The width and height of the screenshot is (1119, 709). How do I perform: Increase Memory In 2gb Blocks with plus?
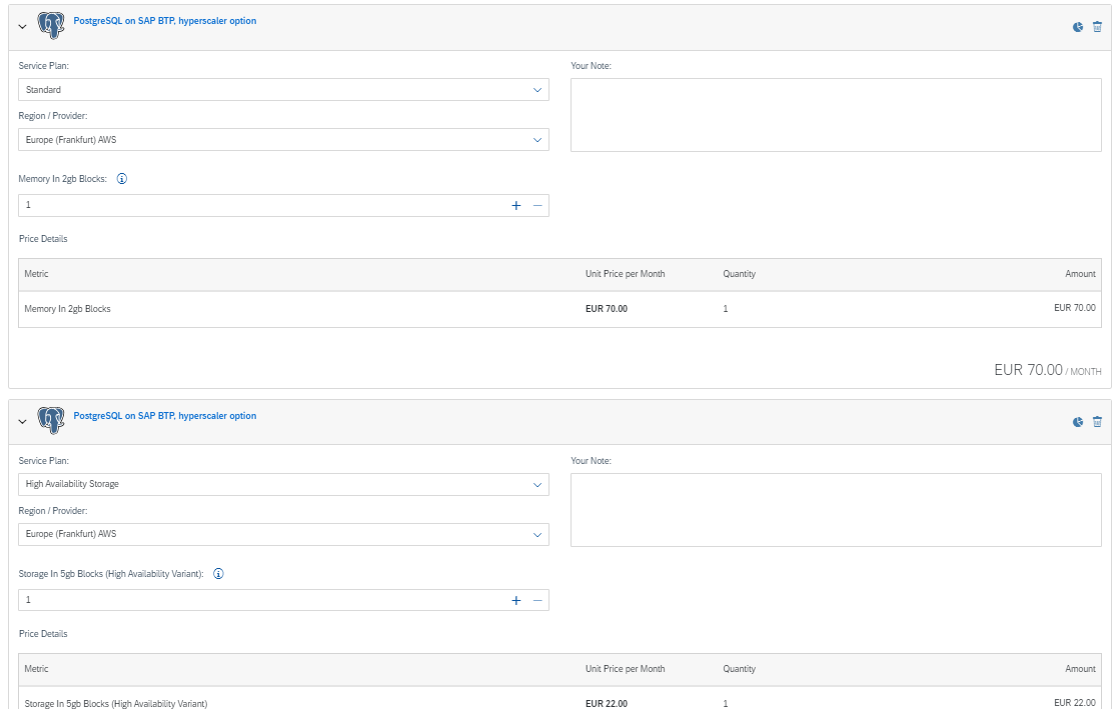(516, 205)
